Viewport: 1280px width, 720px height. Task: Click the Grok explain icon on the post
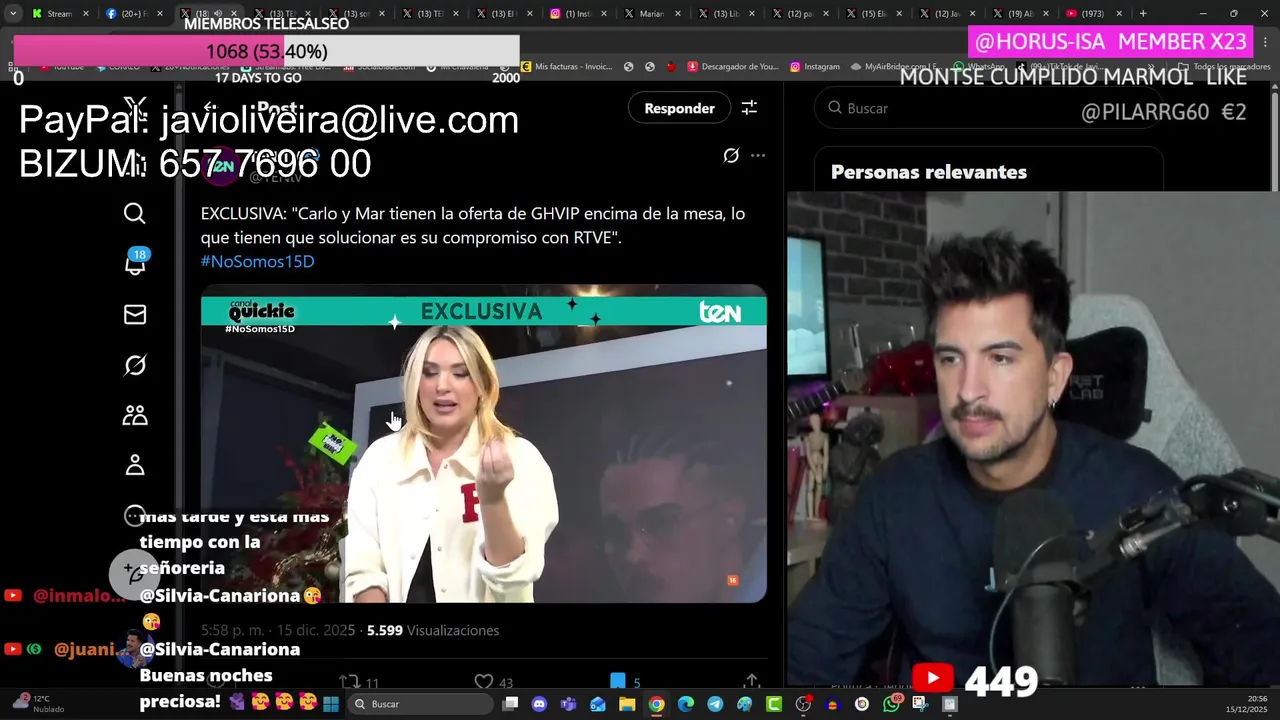coord(731,155)
